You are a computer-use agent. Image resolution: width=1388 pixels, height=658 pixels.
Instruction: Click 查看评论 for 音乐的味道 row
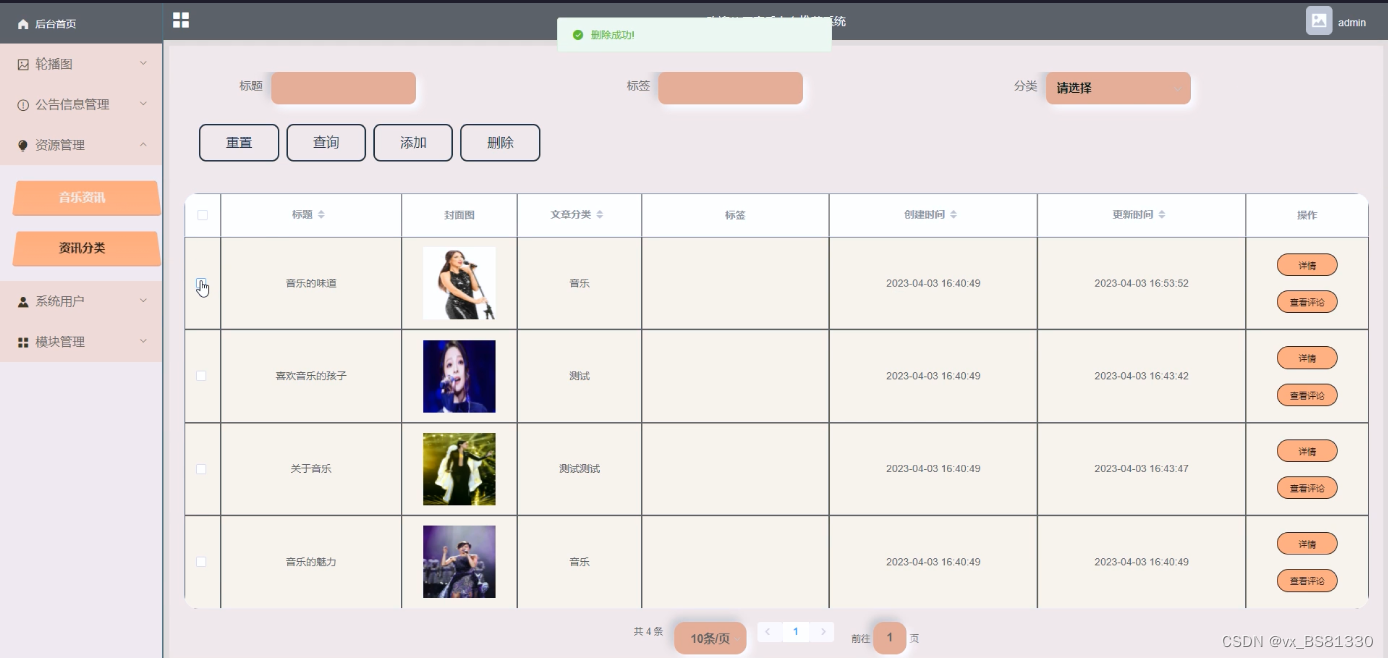tap(1307, 302)
